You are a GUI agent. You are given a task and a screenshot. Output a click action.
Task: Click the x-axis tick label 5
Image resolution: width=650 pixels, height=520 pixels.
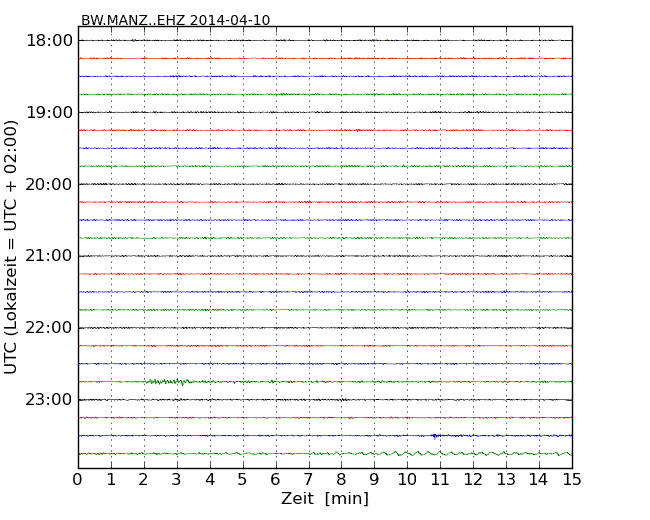[x=243, y=479]
